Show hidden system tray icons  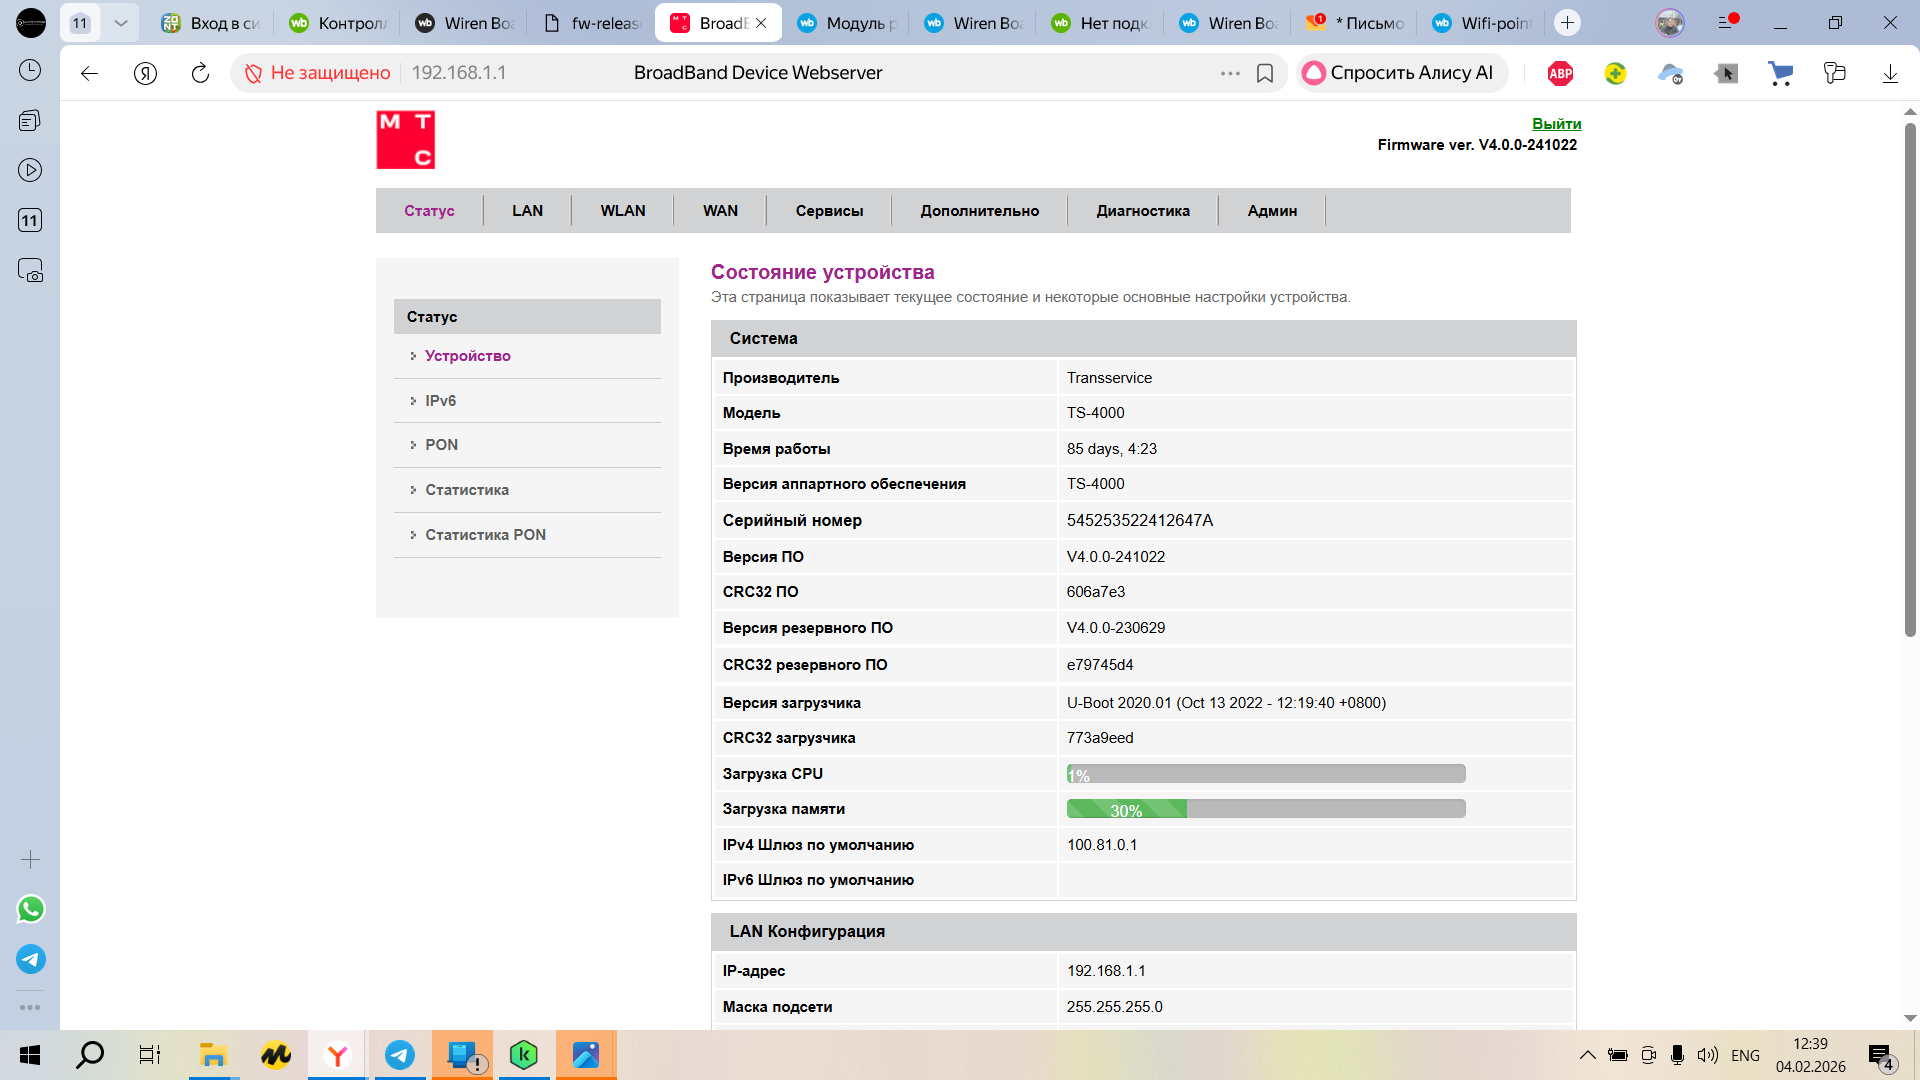1587,1055
